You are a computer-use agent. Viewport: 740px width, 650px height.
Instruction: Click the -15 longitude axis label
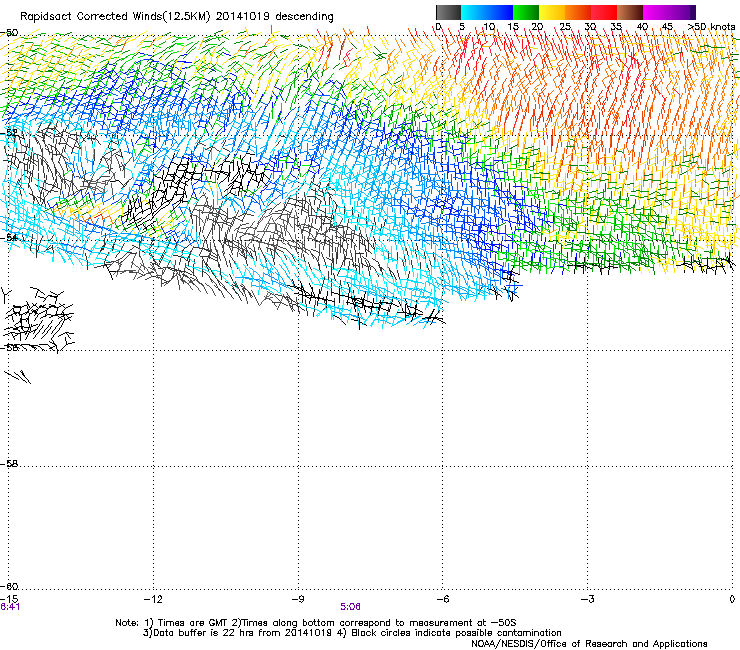coord(10,599)
